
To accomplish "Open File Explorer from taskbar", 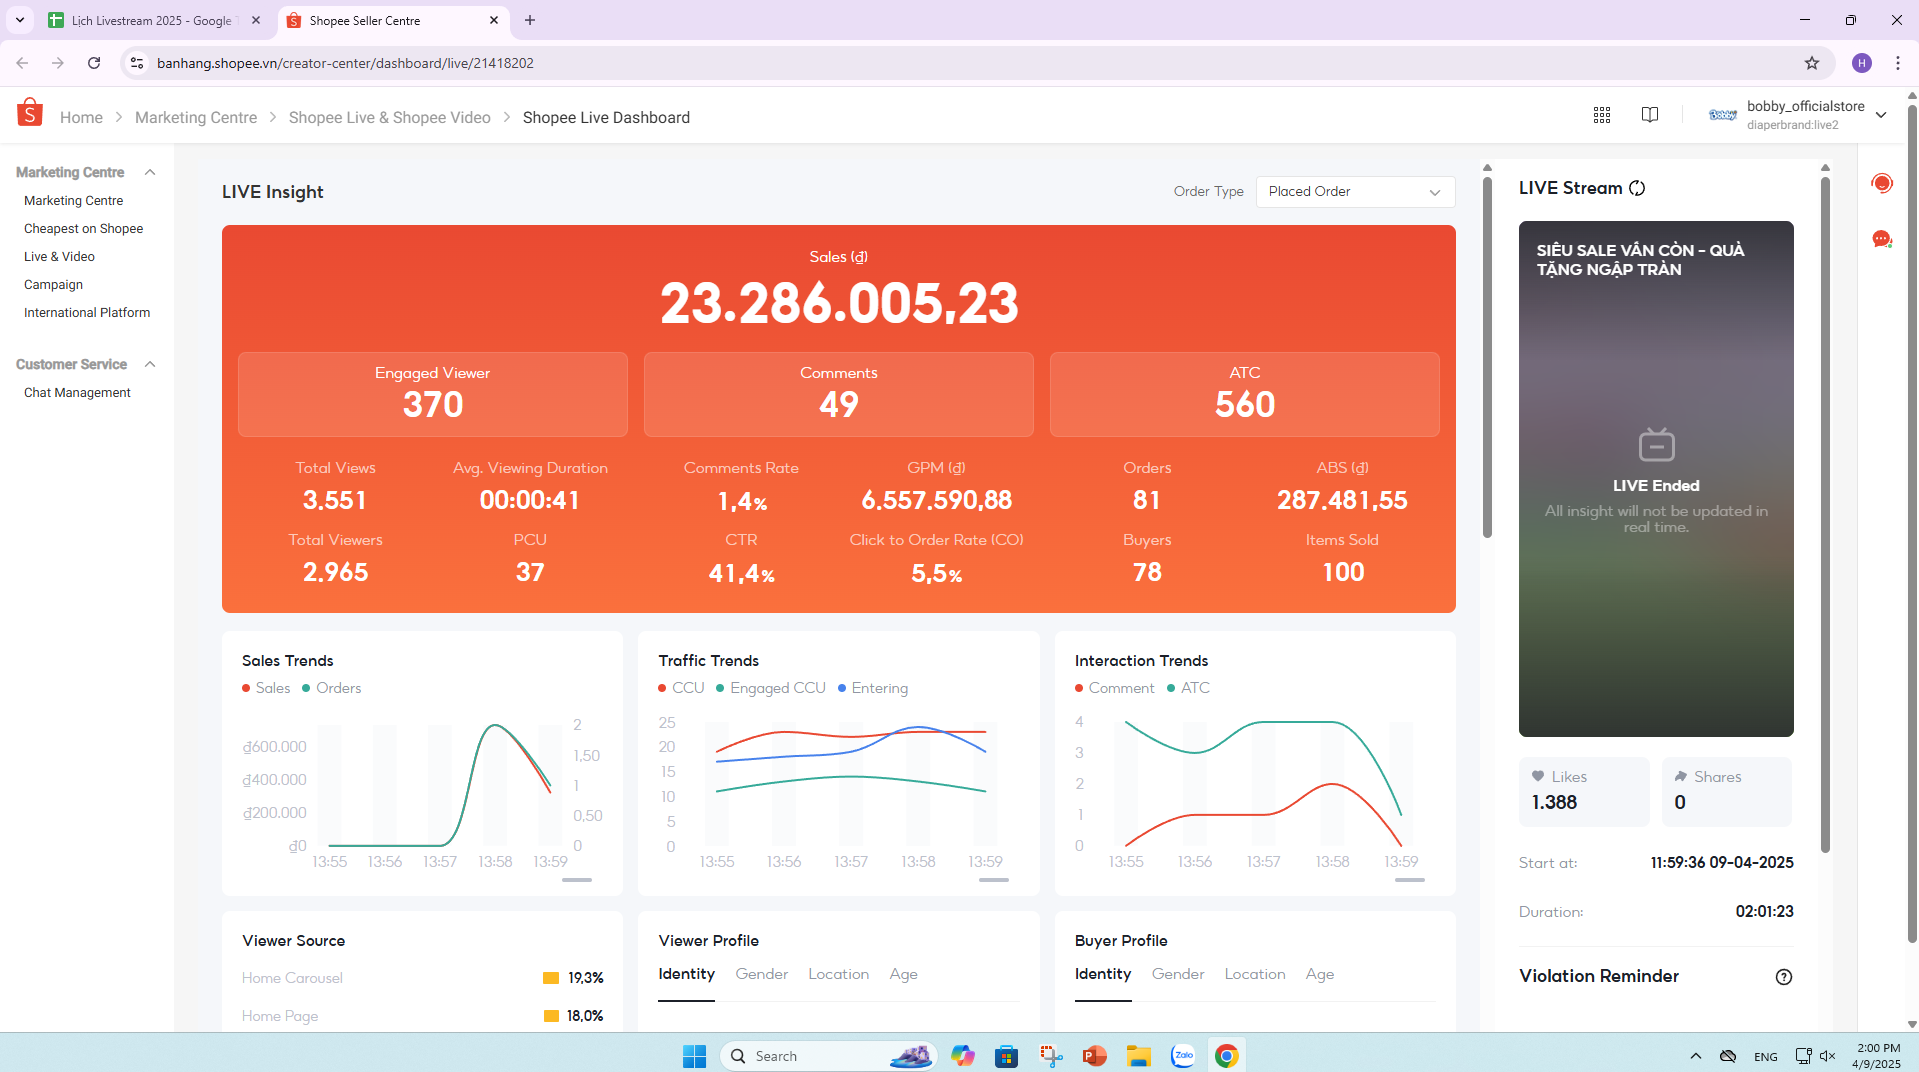I will click(1139, 1056).
